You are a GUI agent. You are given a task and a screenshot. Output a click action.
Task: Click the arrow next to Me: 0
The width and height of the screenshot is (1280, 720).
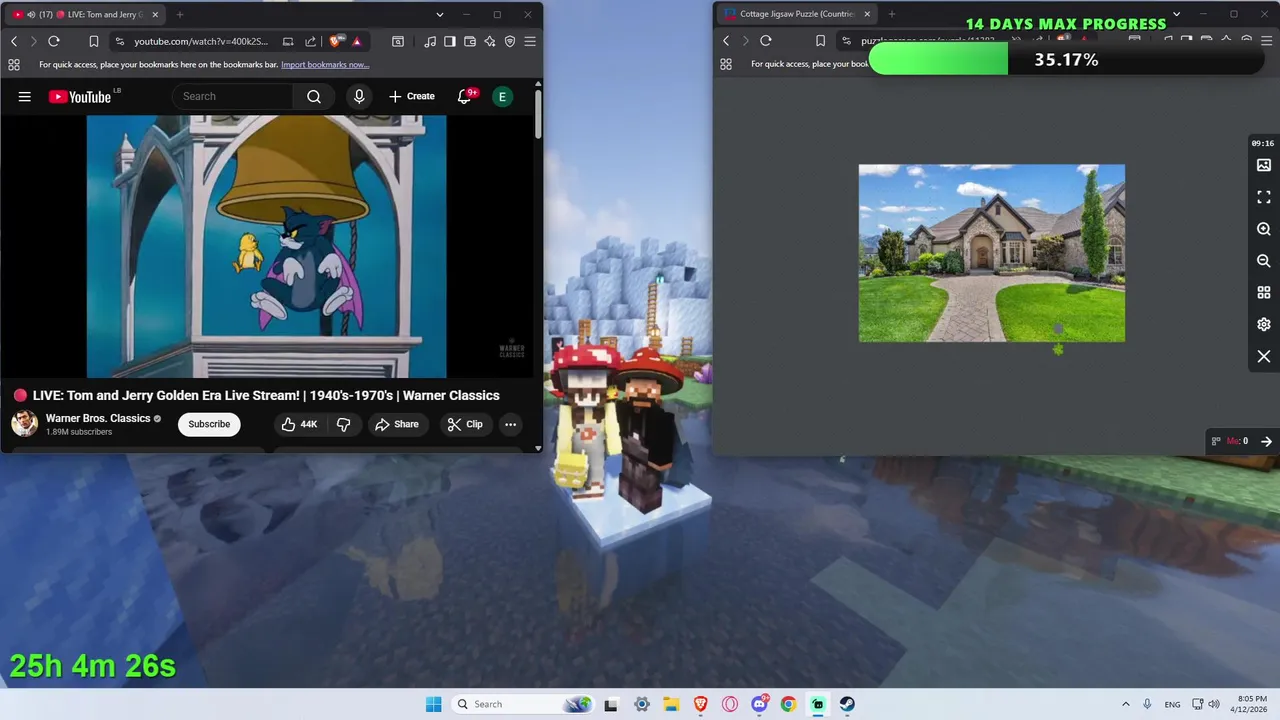(1266, 441)
